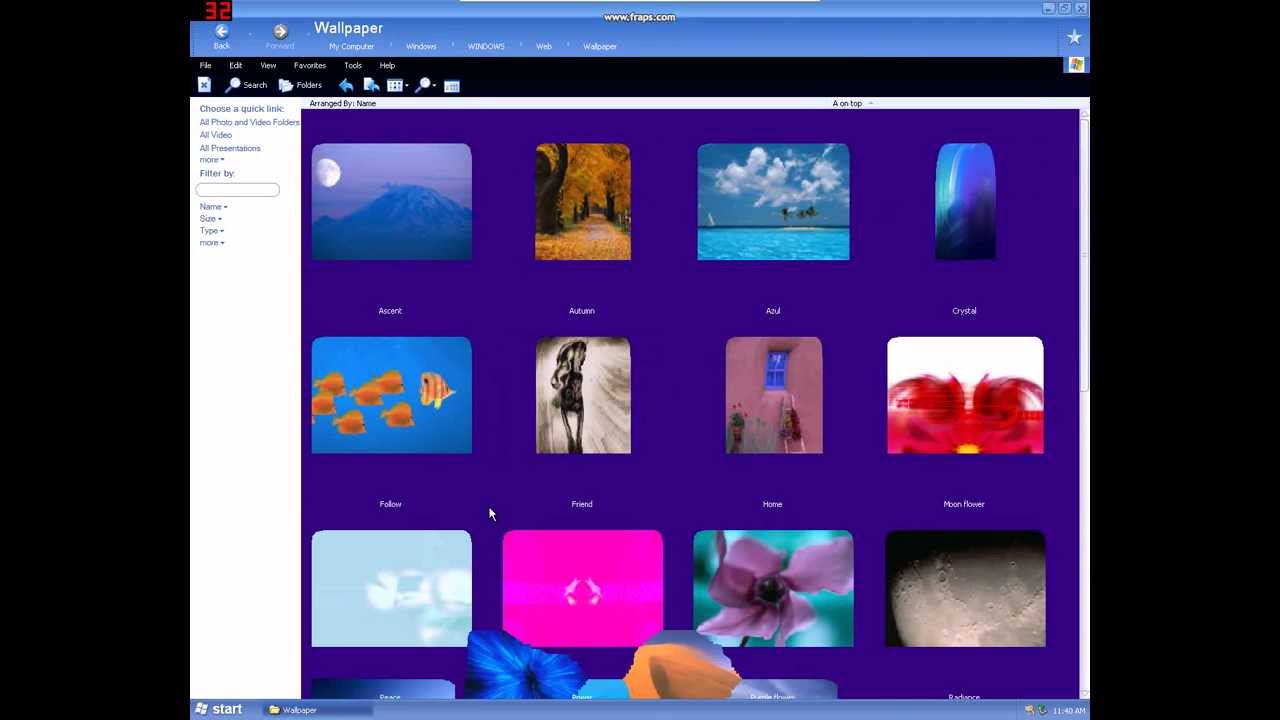The image size is (1280, 720).
Task: Expand the Type filter dropdown
Action: click(x=211, y=230)
